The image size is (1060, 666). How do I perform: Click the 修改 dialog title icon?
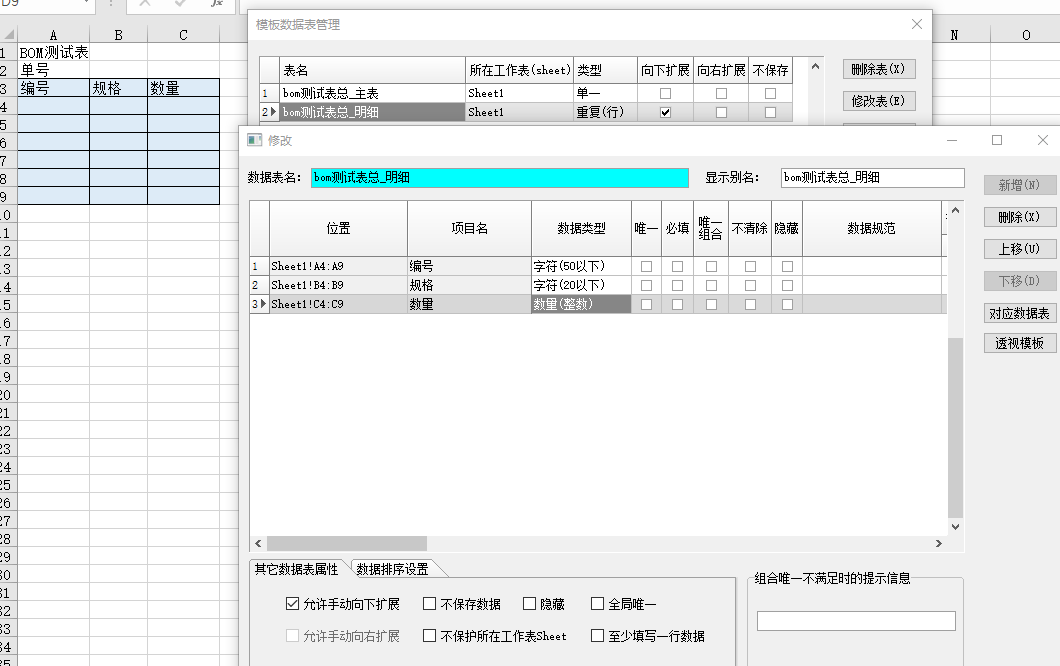[255, 140]
